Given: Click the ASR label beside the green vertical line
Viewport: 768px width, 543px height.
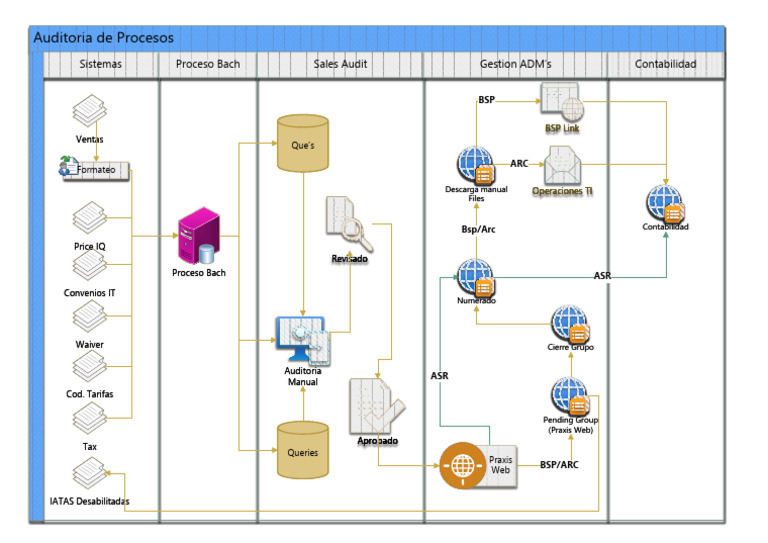Looking at the screenshot, I should coord(439,376).
